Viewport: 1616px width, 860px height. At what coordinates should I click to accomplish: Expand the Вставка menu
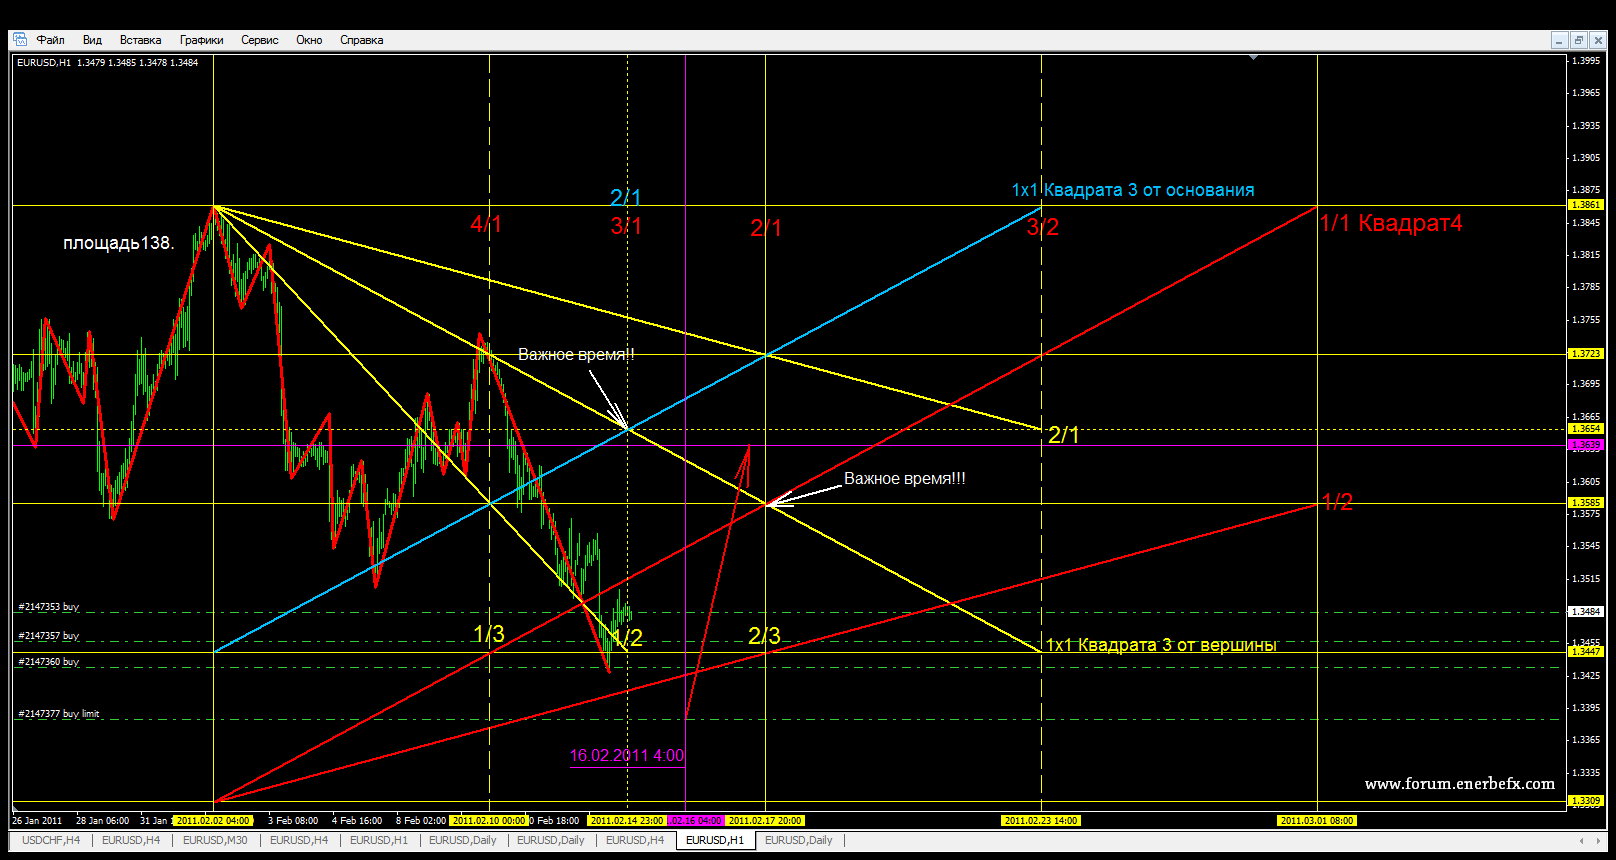140,40
